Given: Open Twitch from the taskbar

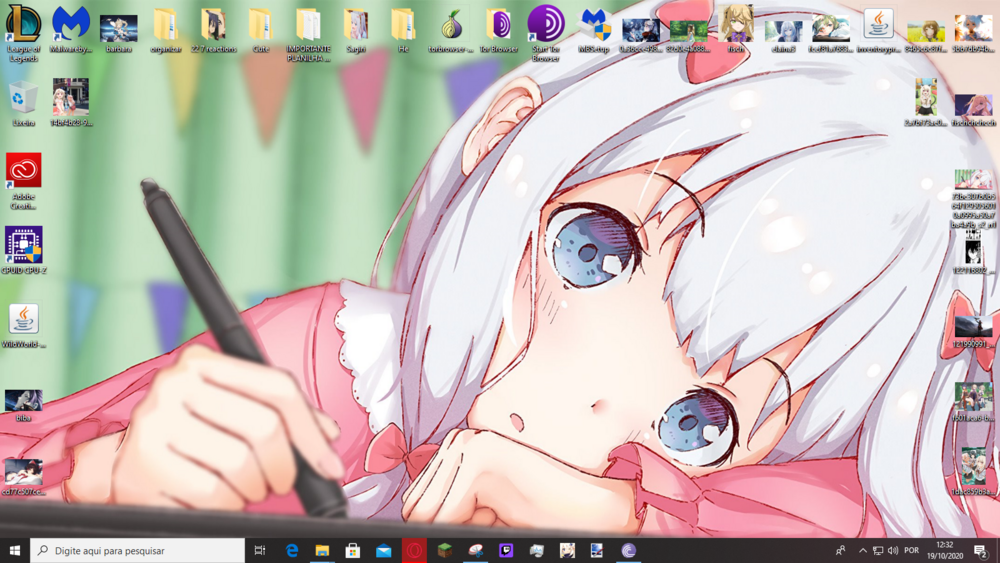Looking at the screenshot, I should tap(506, 550).
